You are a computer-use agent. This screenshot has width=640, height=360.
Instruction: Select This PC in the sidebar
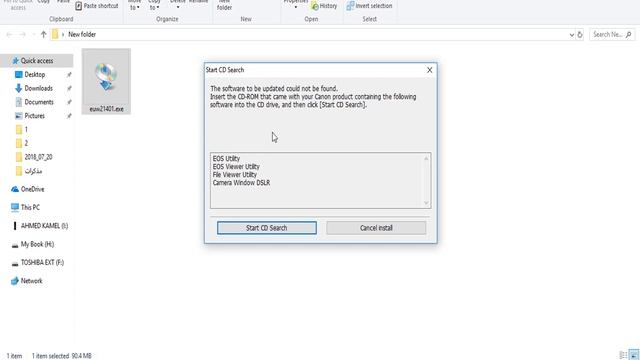coord(26,207)
